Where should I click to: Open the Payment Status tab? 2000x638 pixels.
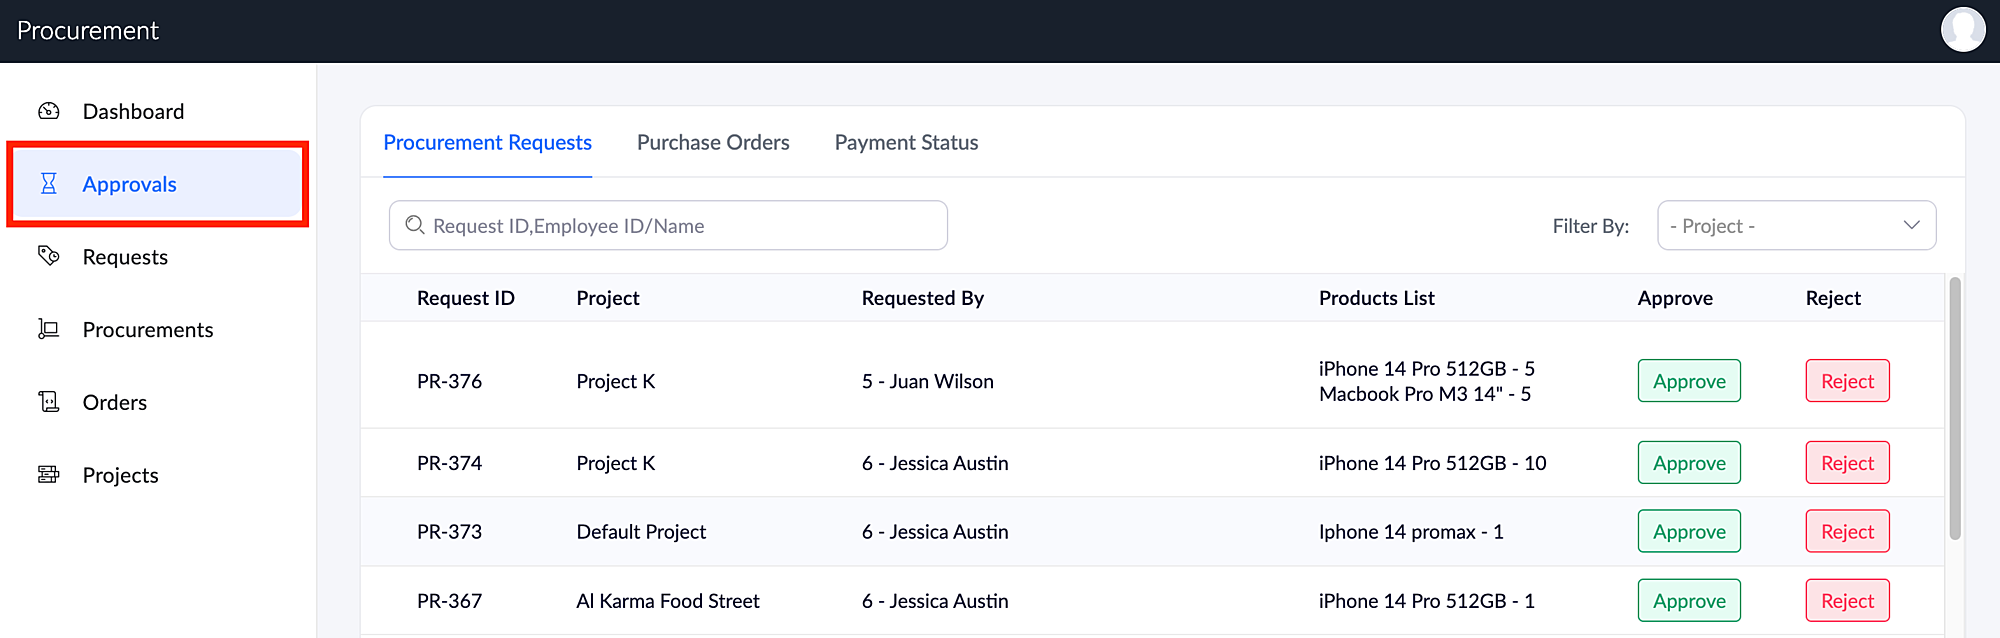pos(906,143)
